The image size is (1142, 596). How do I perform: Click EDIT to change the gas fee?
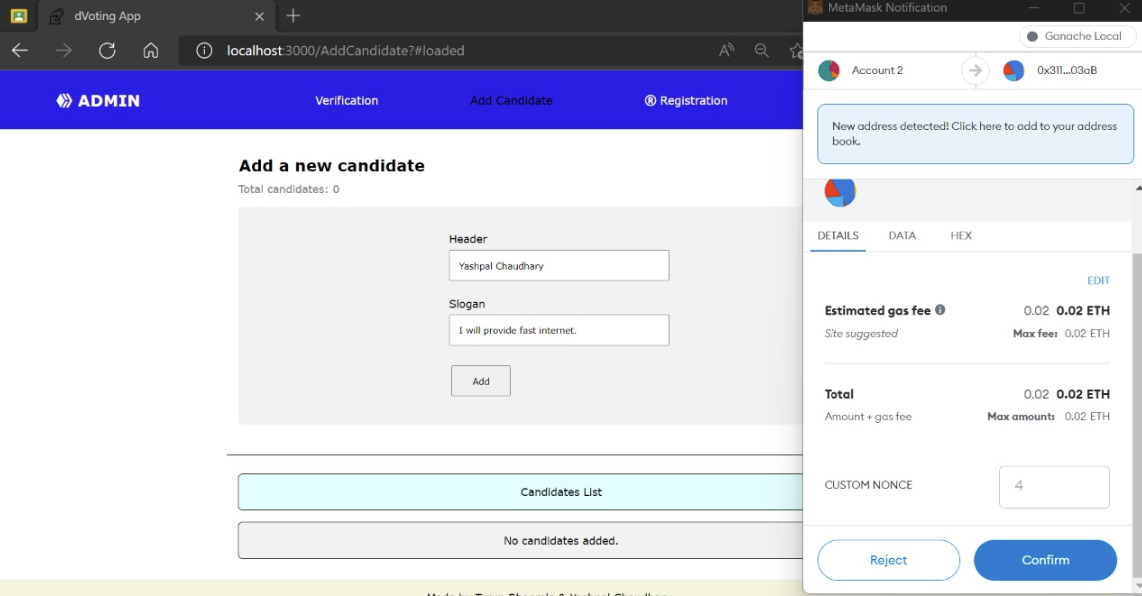[x=1098, y=280]
